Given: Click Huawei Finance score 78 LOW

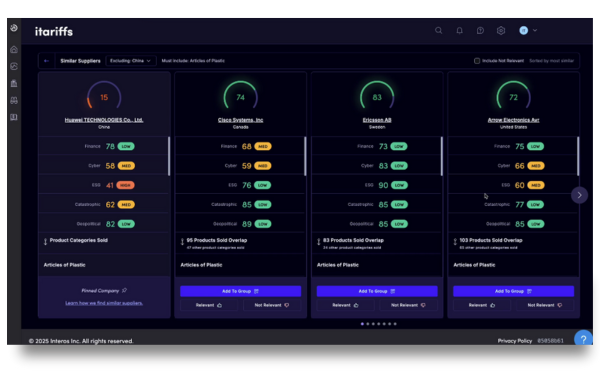Looking at the screenshot, I should pos(120,146).
